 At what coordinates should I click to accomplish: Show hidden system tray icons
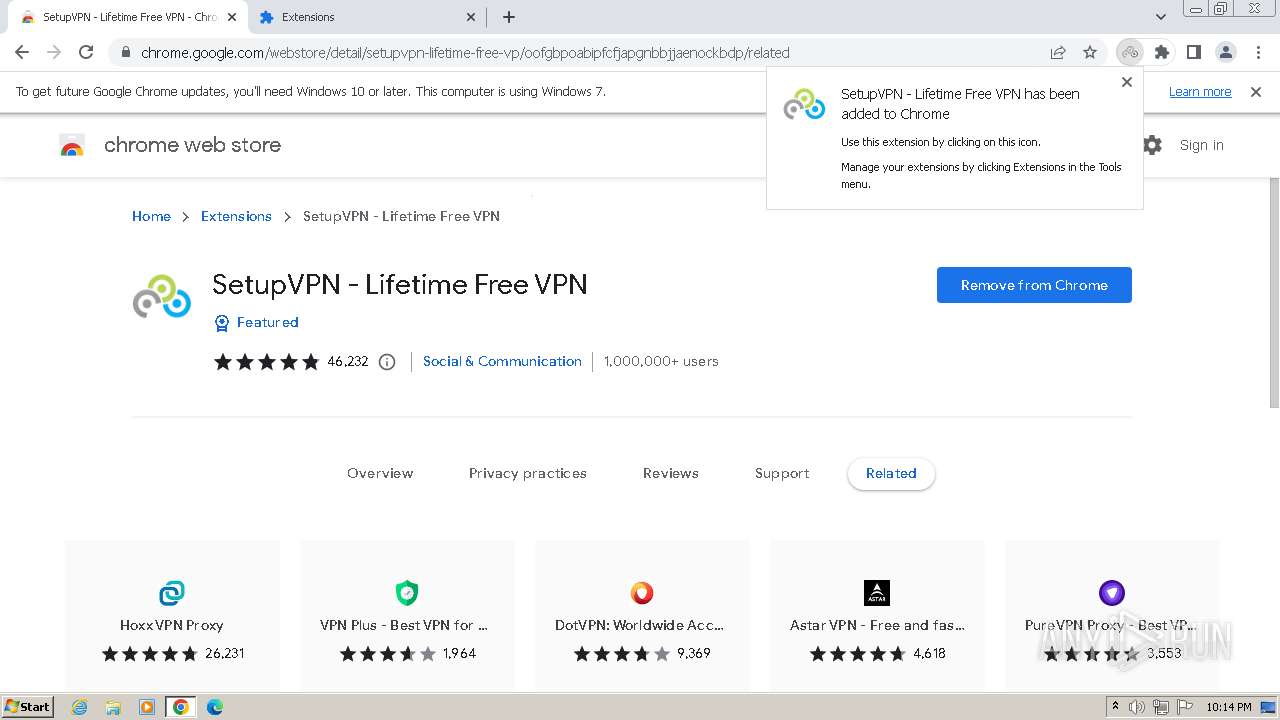1115,707
